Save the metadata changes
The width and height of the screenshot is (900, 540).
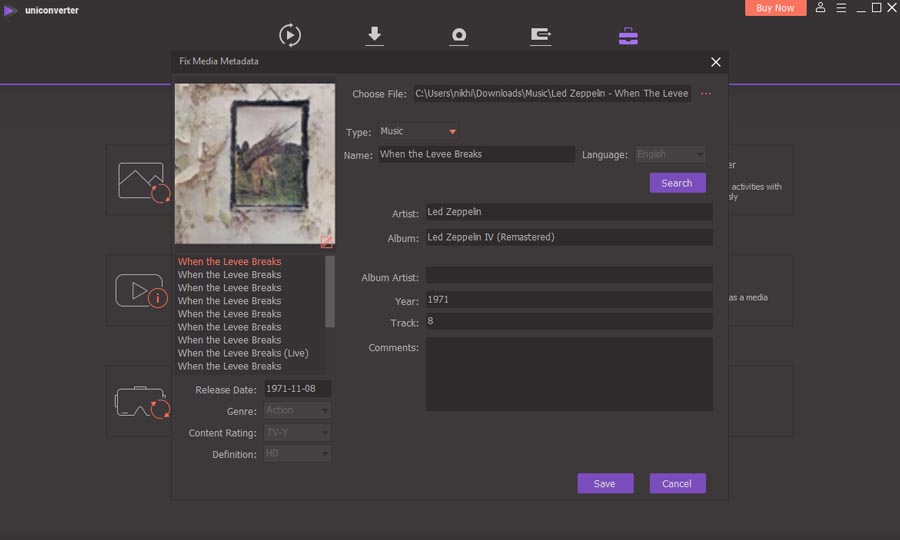pyautogui.click(x=605, y=484)
